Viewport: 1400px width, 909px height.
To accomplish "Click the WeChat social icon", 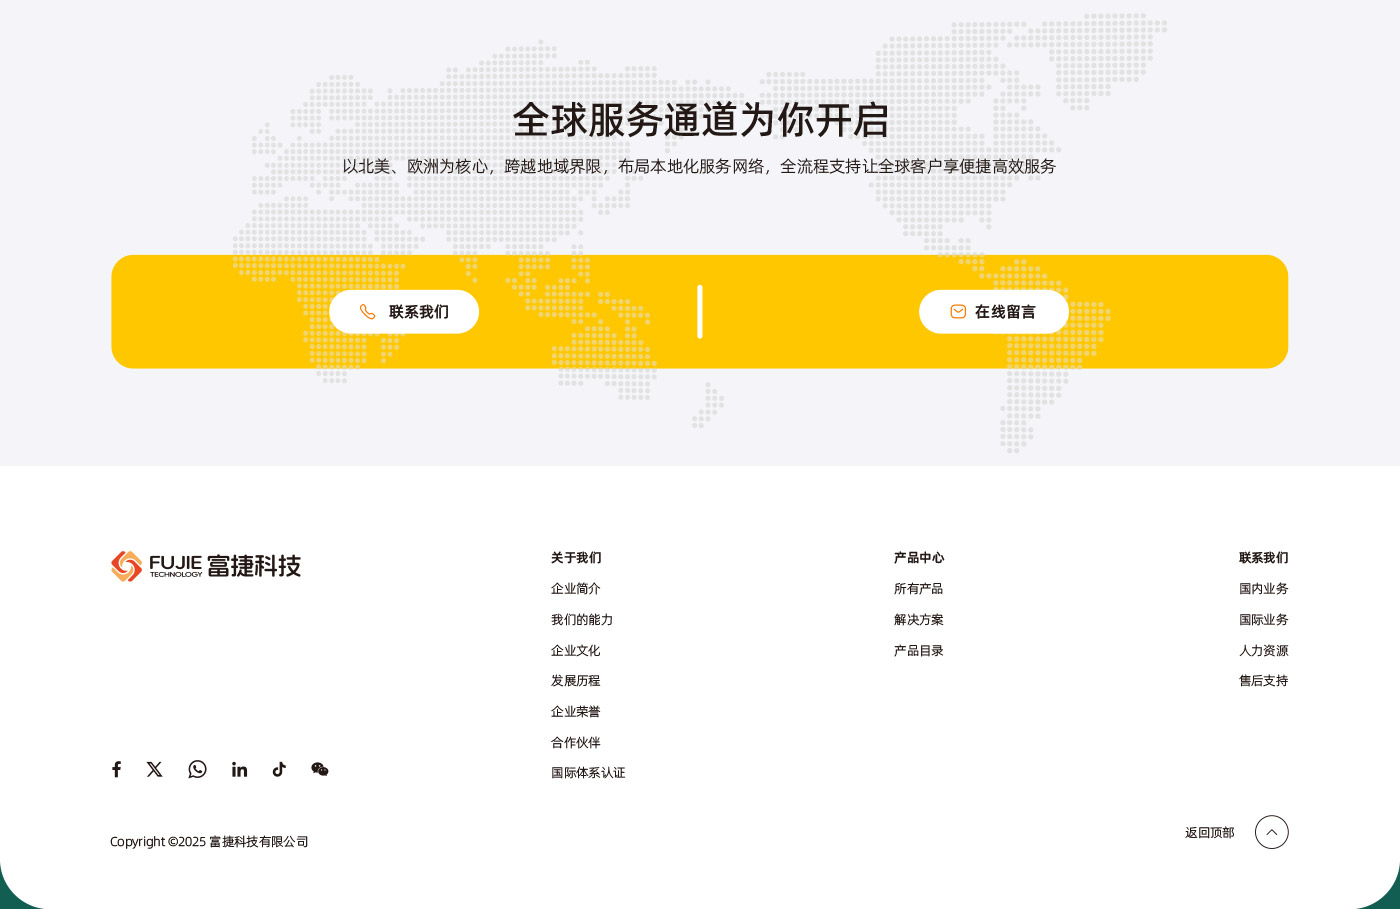I will pos(319,769).
